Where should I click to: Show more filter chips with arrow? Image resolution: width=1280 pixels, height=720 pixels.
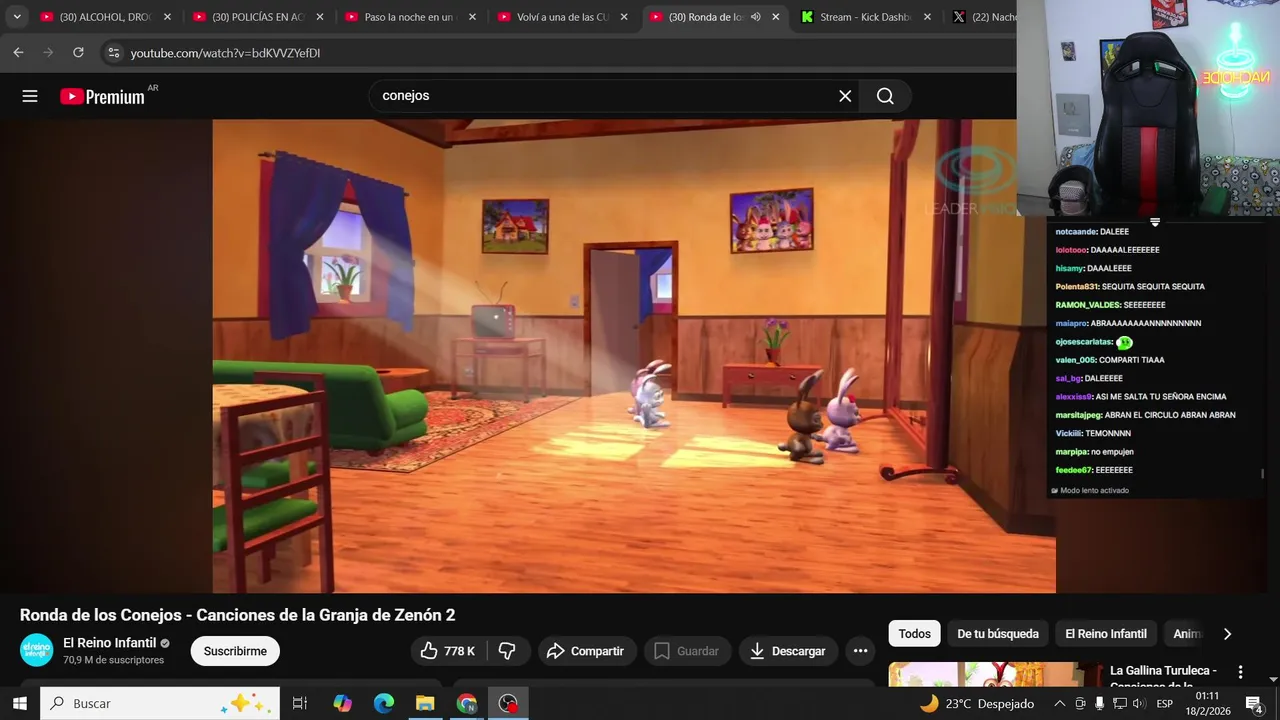(x=1227, y=634)
